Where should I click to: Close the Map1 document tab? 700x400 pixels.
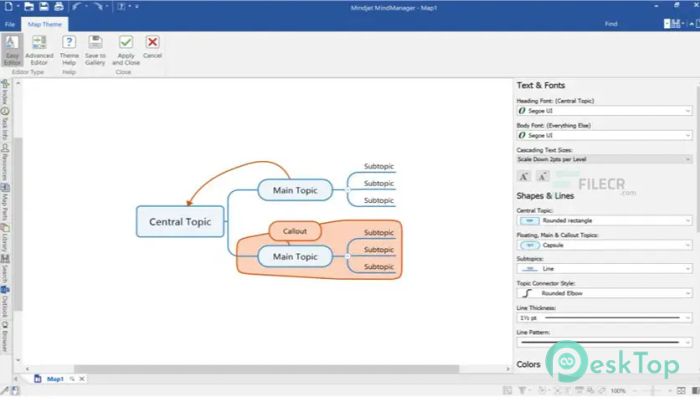pyautogui.click(x=82, y=379)
